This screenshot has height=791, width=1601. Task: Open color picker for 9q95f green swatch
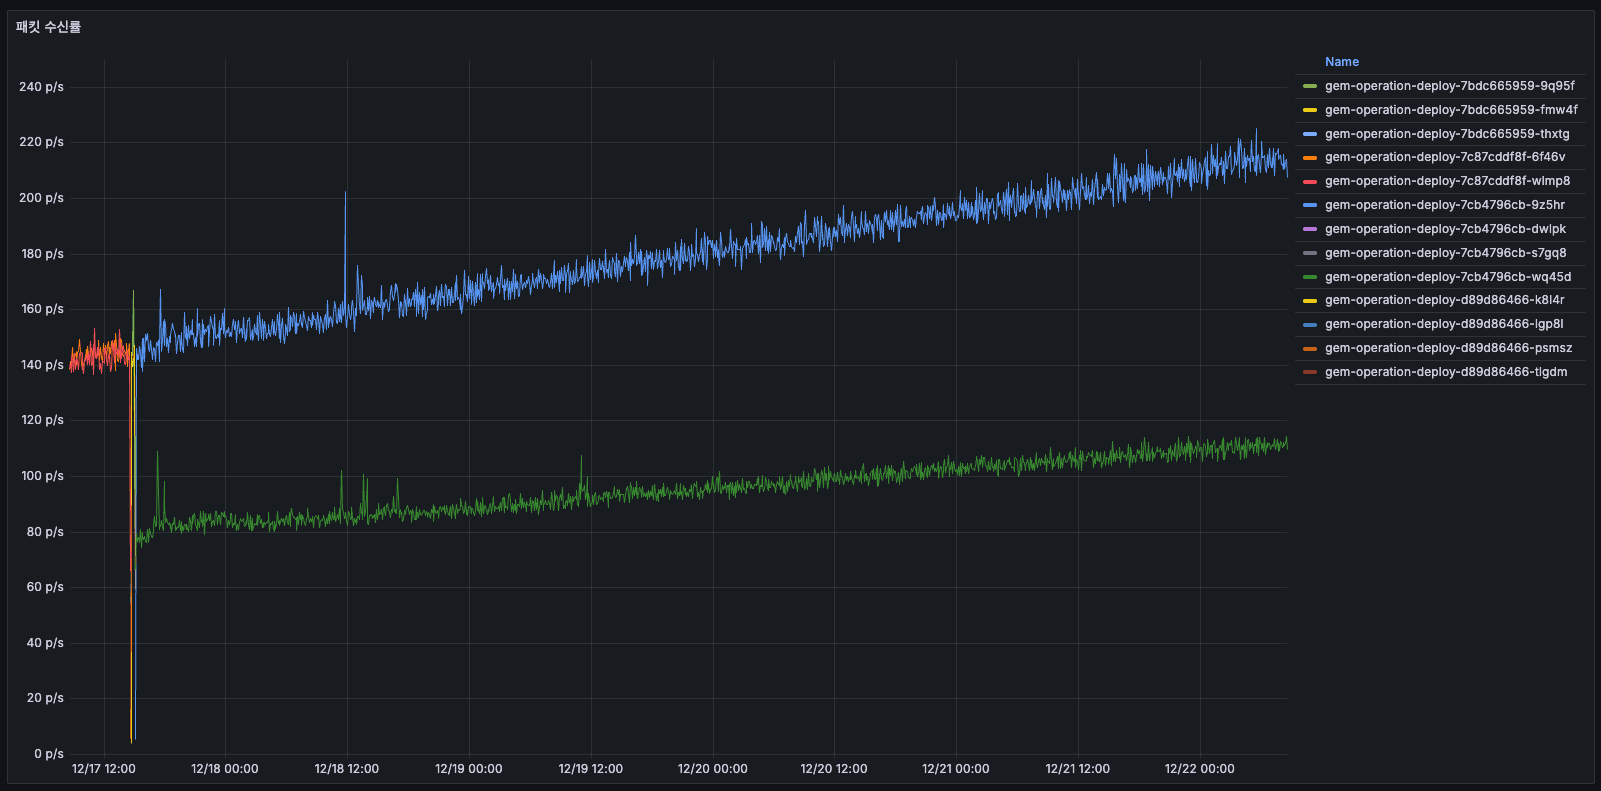pos(1309,86)
